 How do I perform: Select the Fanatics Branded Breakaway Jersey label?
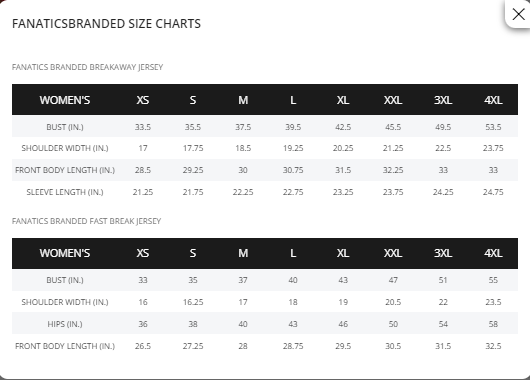[87, 67]
